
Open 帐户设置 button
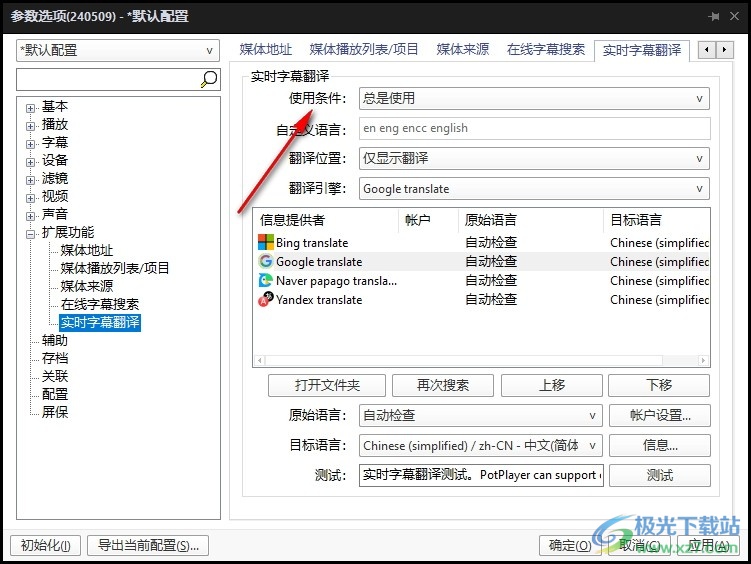click(x=660, y=416)
